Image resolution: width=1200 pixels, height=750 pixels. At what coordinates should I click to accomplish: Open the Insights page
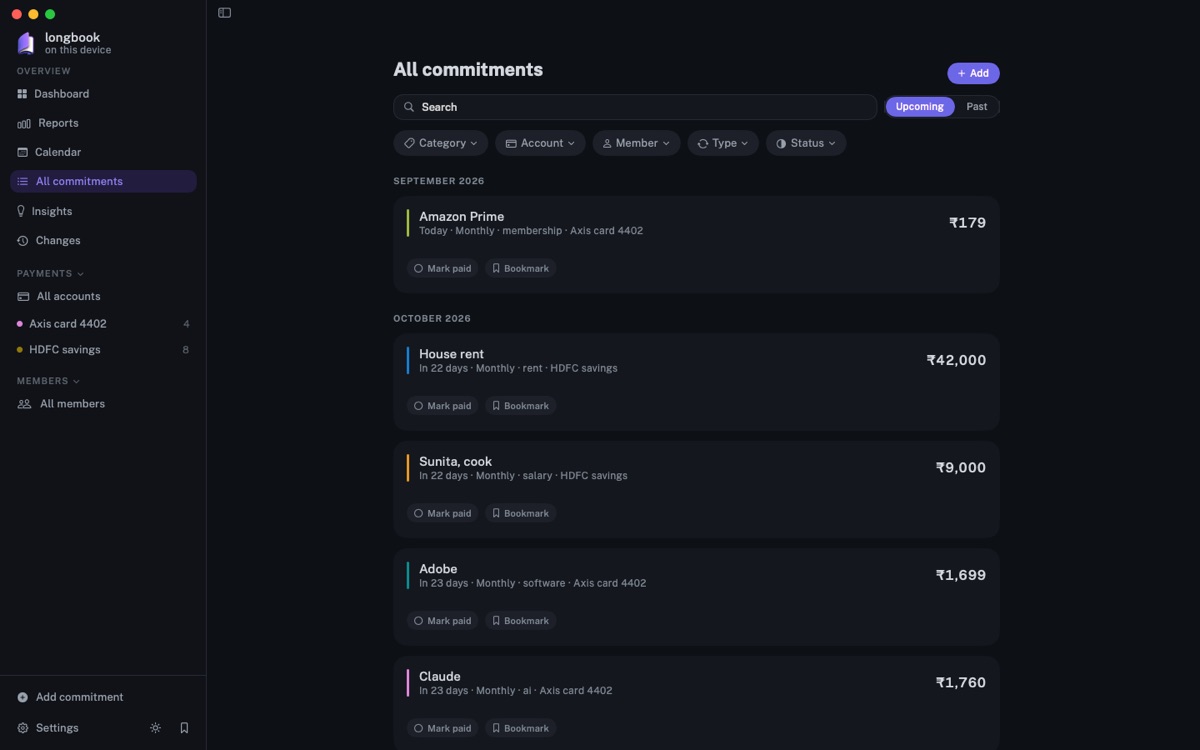pos(103,211)
